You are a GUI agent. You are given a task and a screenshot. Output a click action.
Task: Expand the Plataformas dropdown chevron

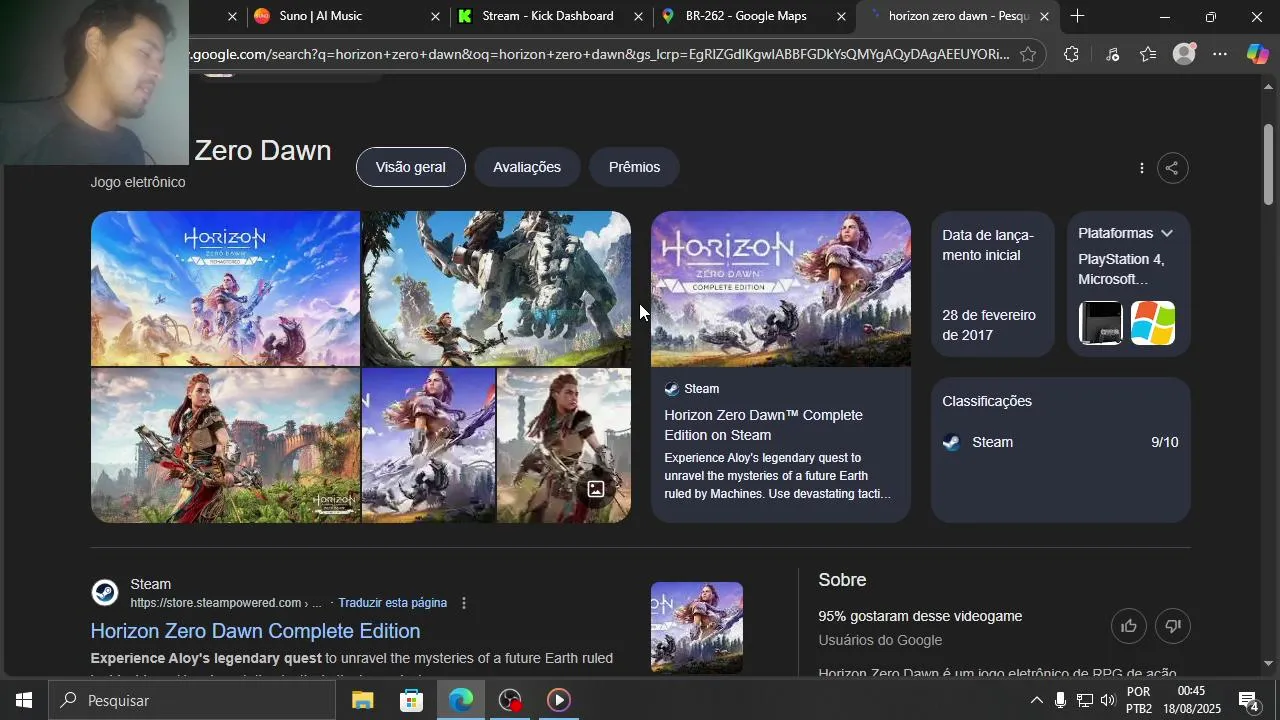[1166, 233]
